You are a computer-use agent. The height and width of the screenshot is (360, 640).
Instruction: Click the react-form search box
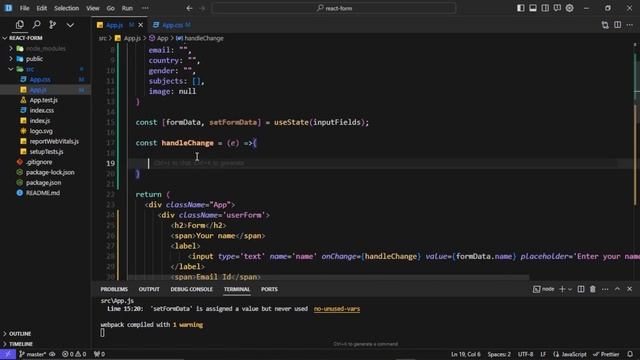pyautogui.click(x=334, y=8)
